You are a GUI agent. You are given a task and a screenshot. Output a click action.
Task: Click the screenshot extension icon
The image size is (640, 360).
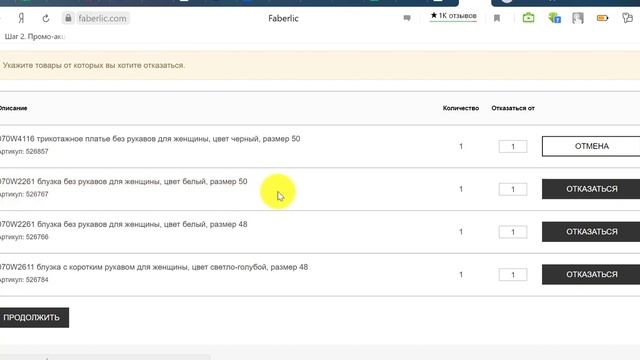tap(578, 18)
